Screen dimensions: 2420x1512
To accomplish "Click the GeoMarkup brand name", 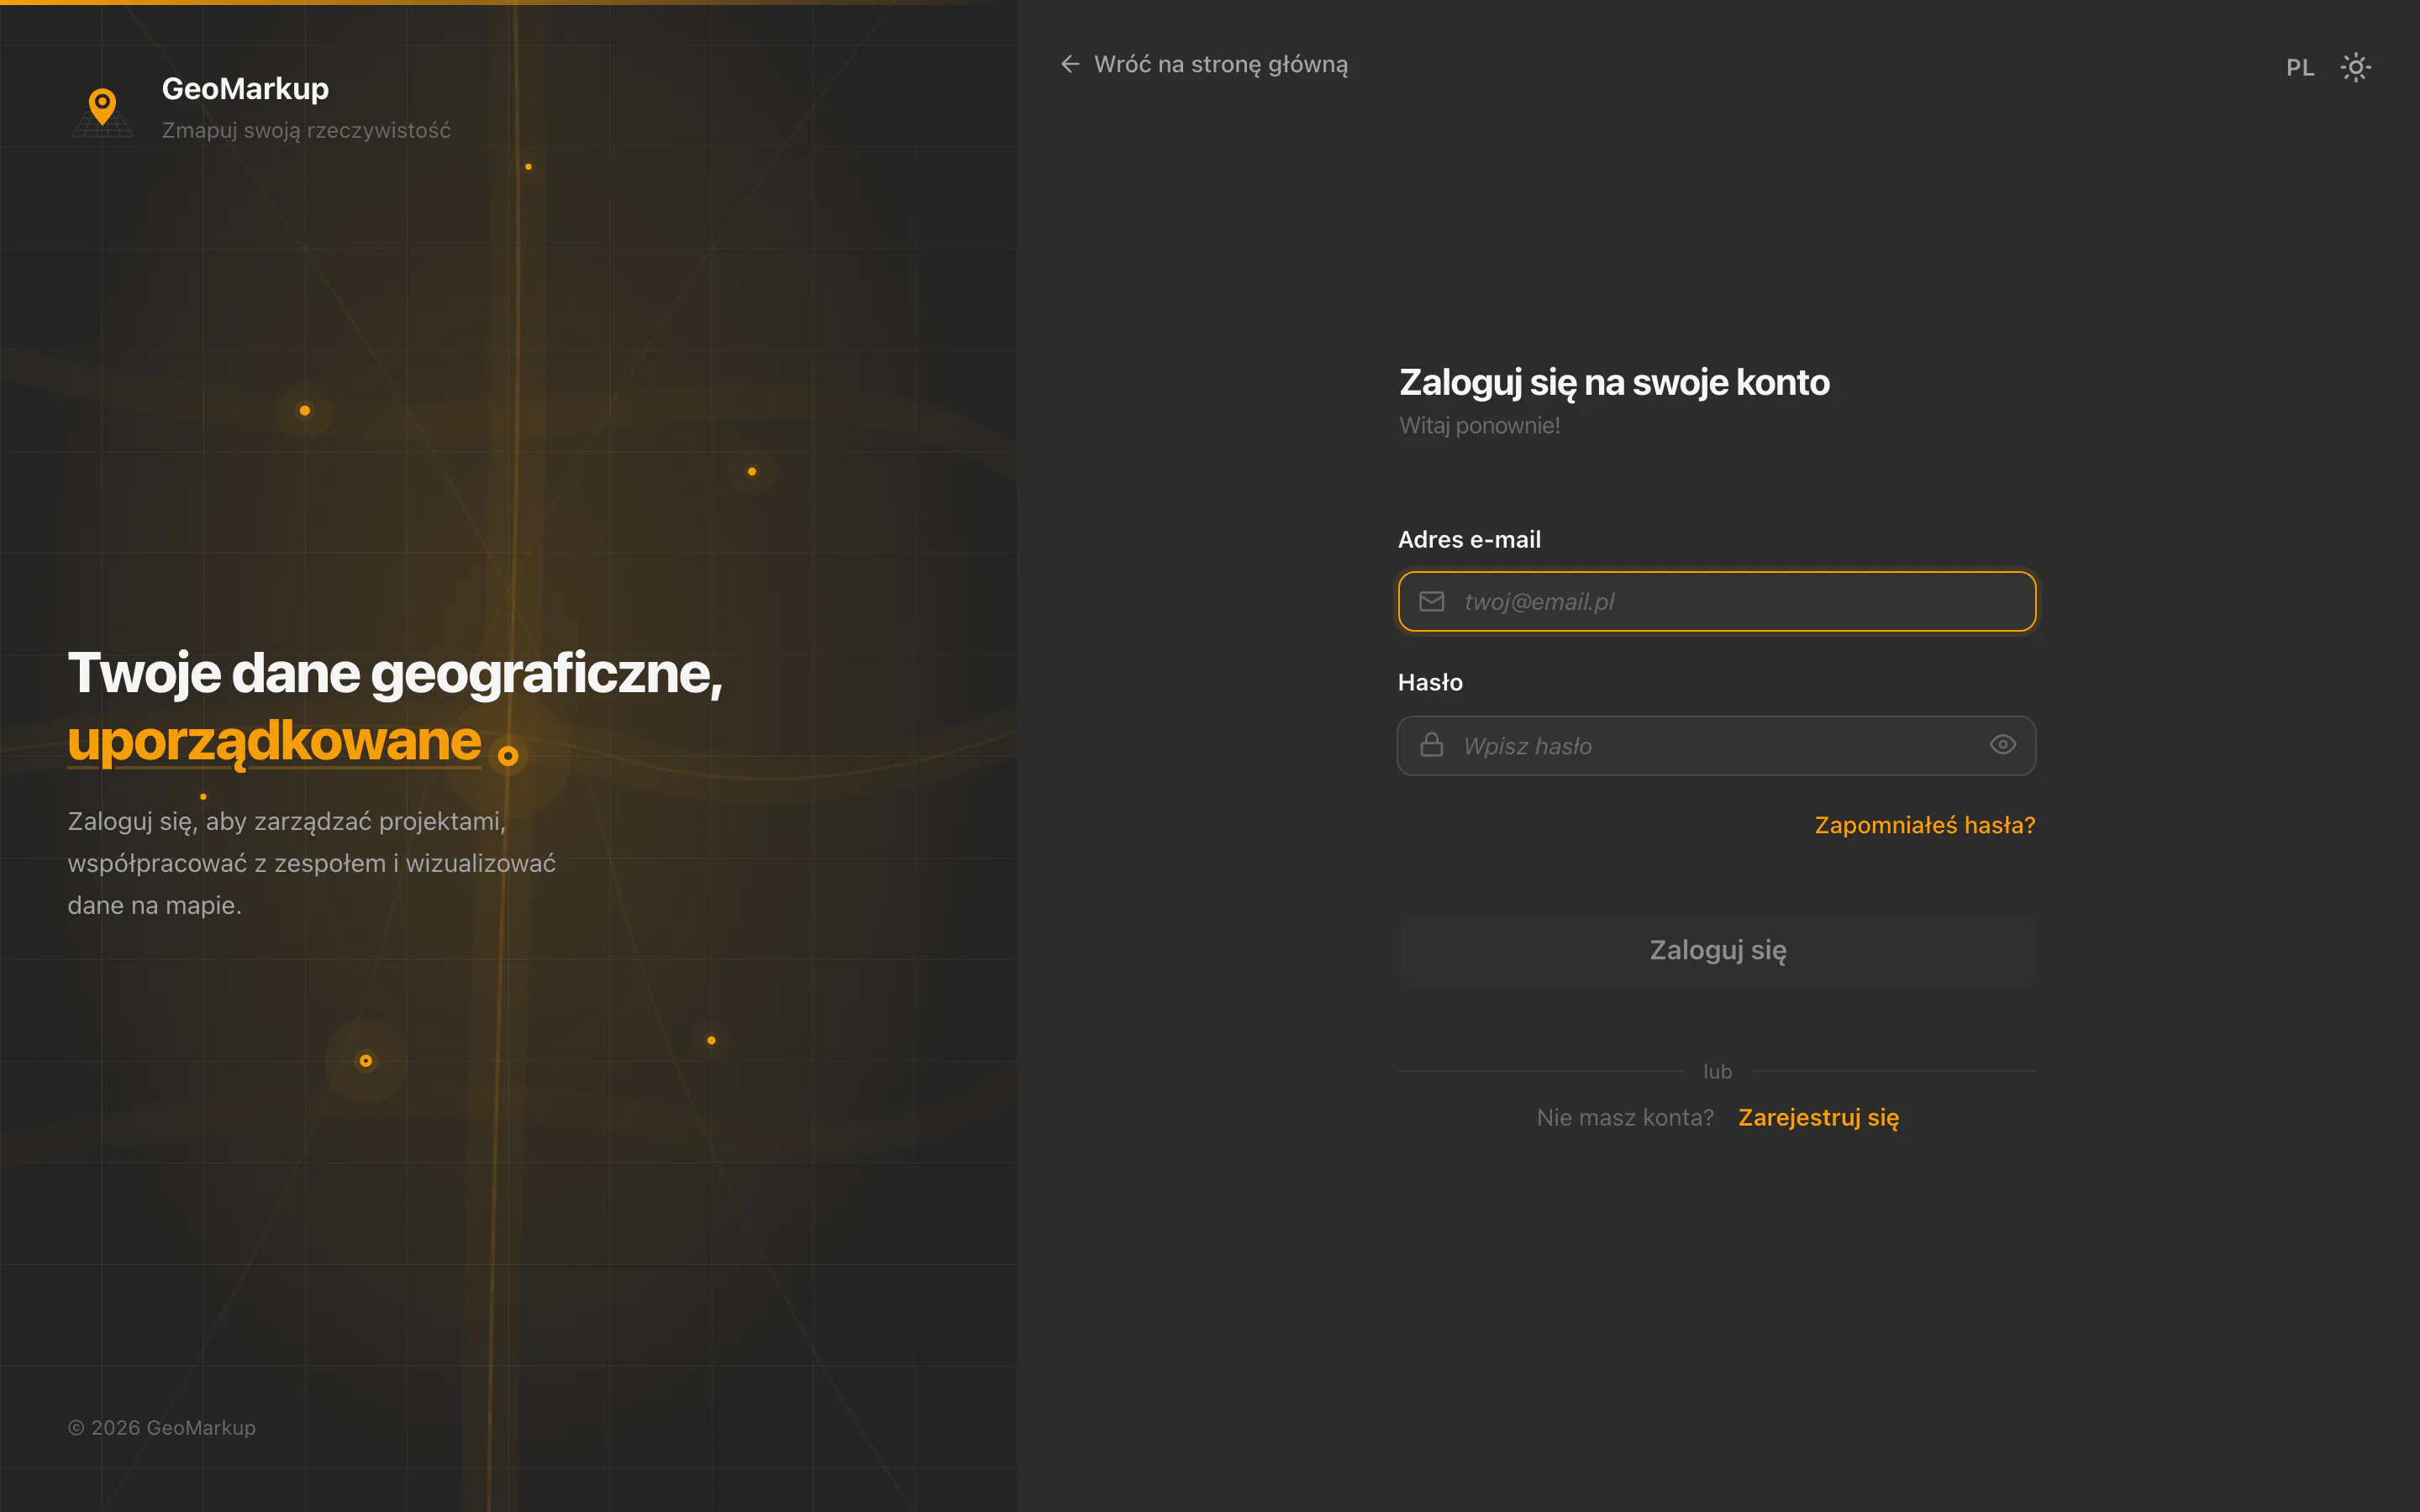I will [245, 88].
